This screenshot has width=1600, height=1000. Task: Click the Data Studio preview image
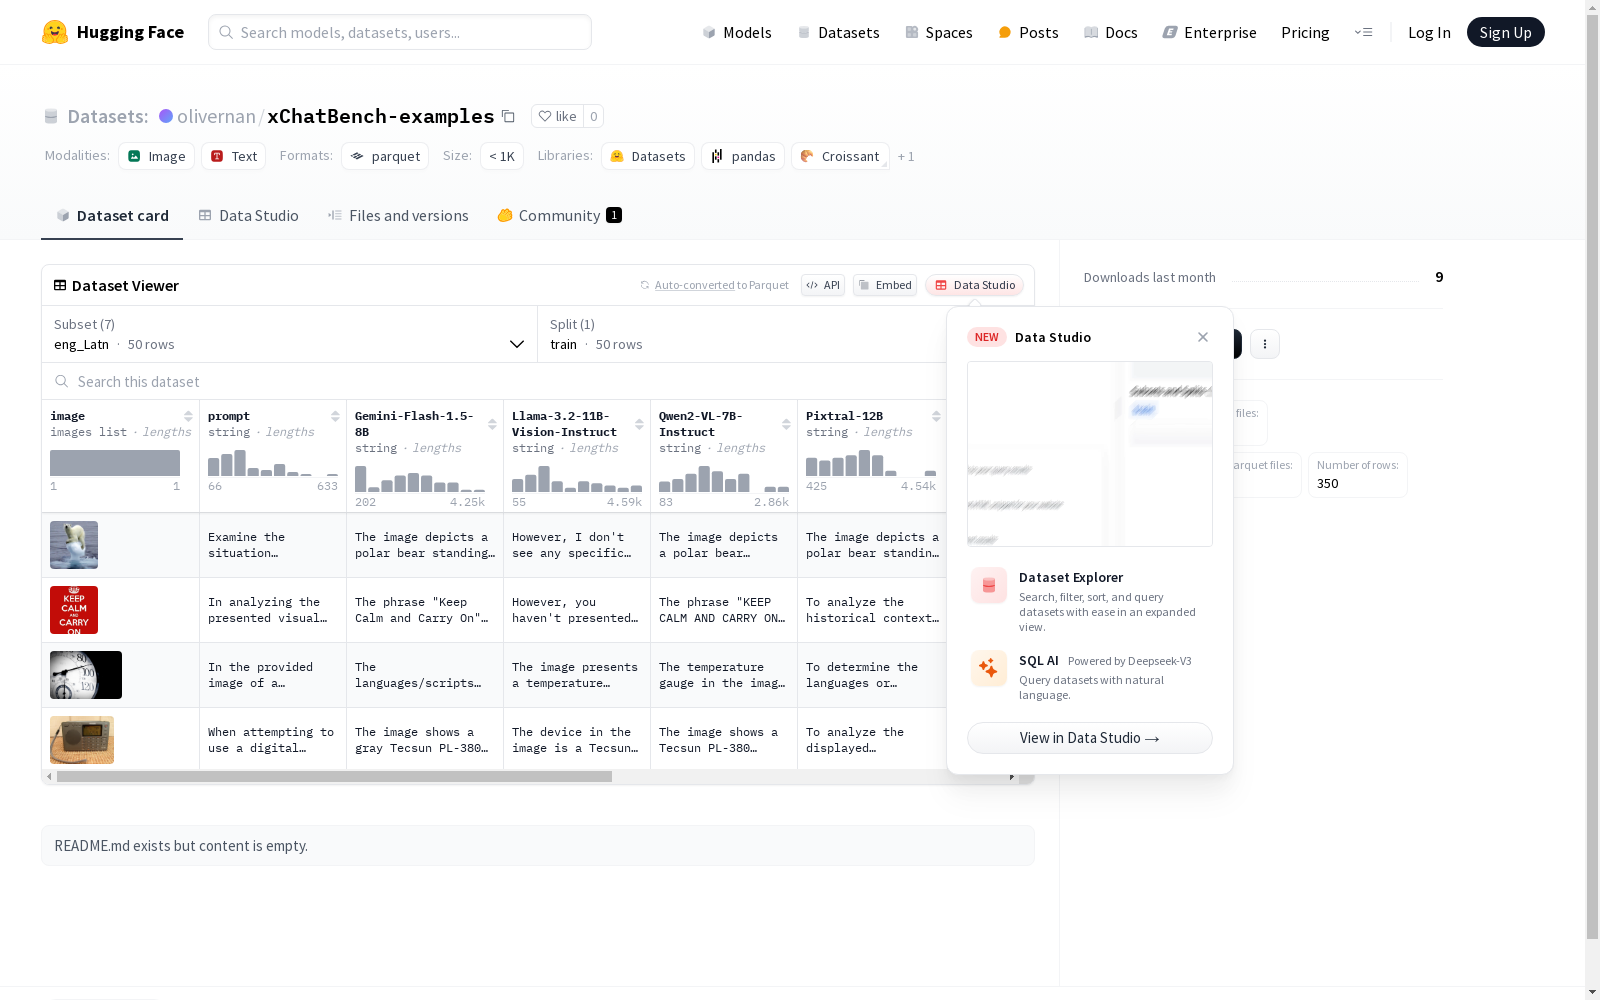pos(1090,454)
